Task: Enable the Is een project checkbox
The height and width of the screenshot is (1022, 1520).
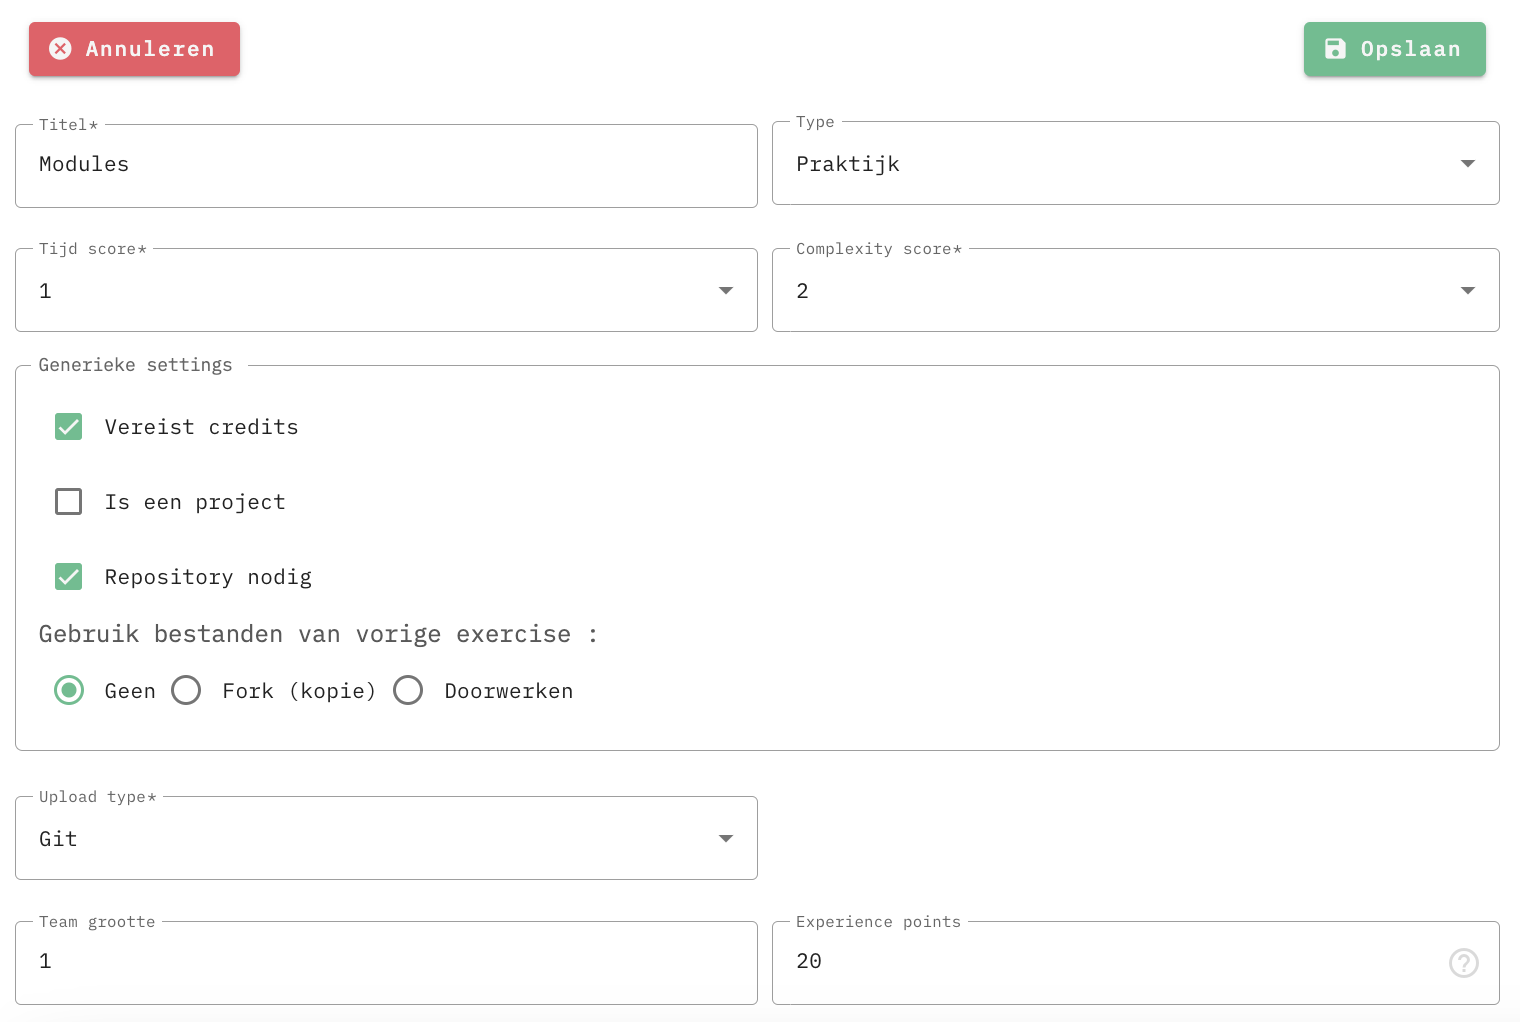Action: (x=68, y=501)
